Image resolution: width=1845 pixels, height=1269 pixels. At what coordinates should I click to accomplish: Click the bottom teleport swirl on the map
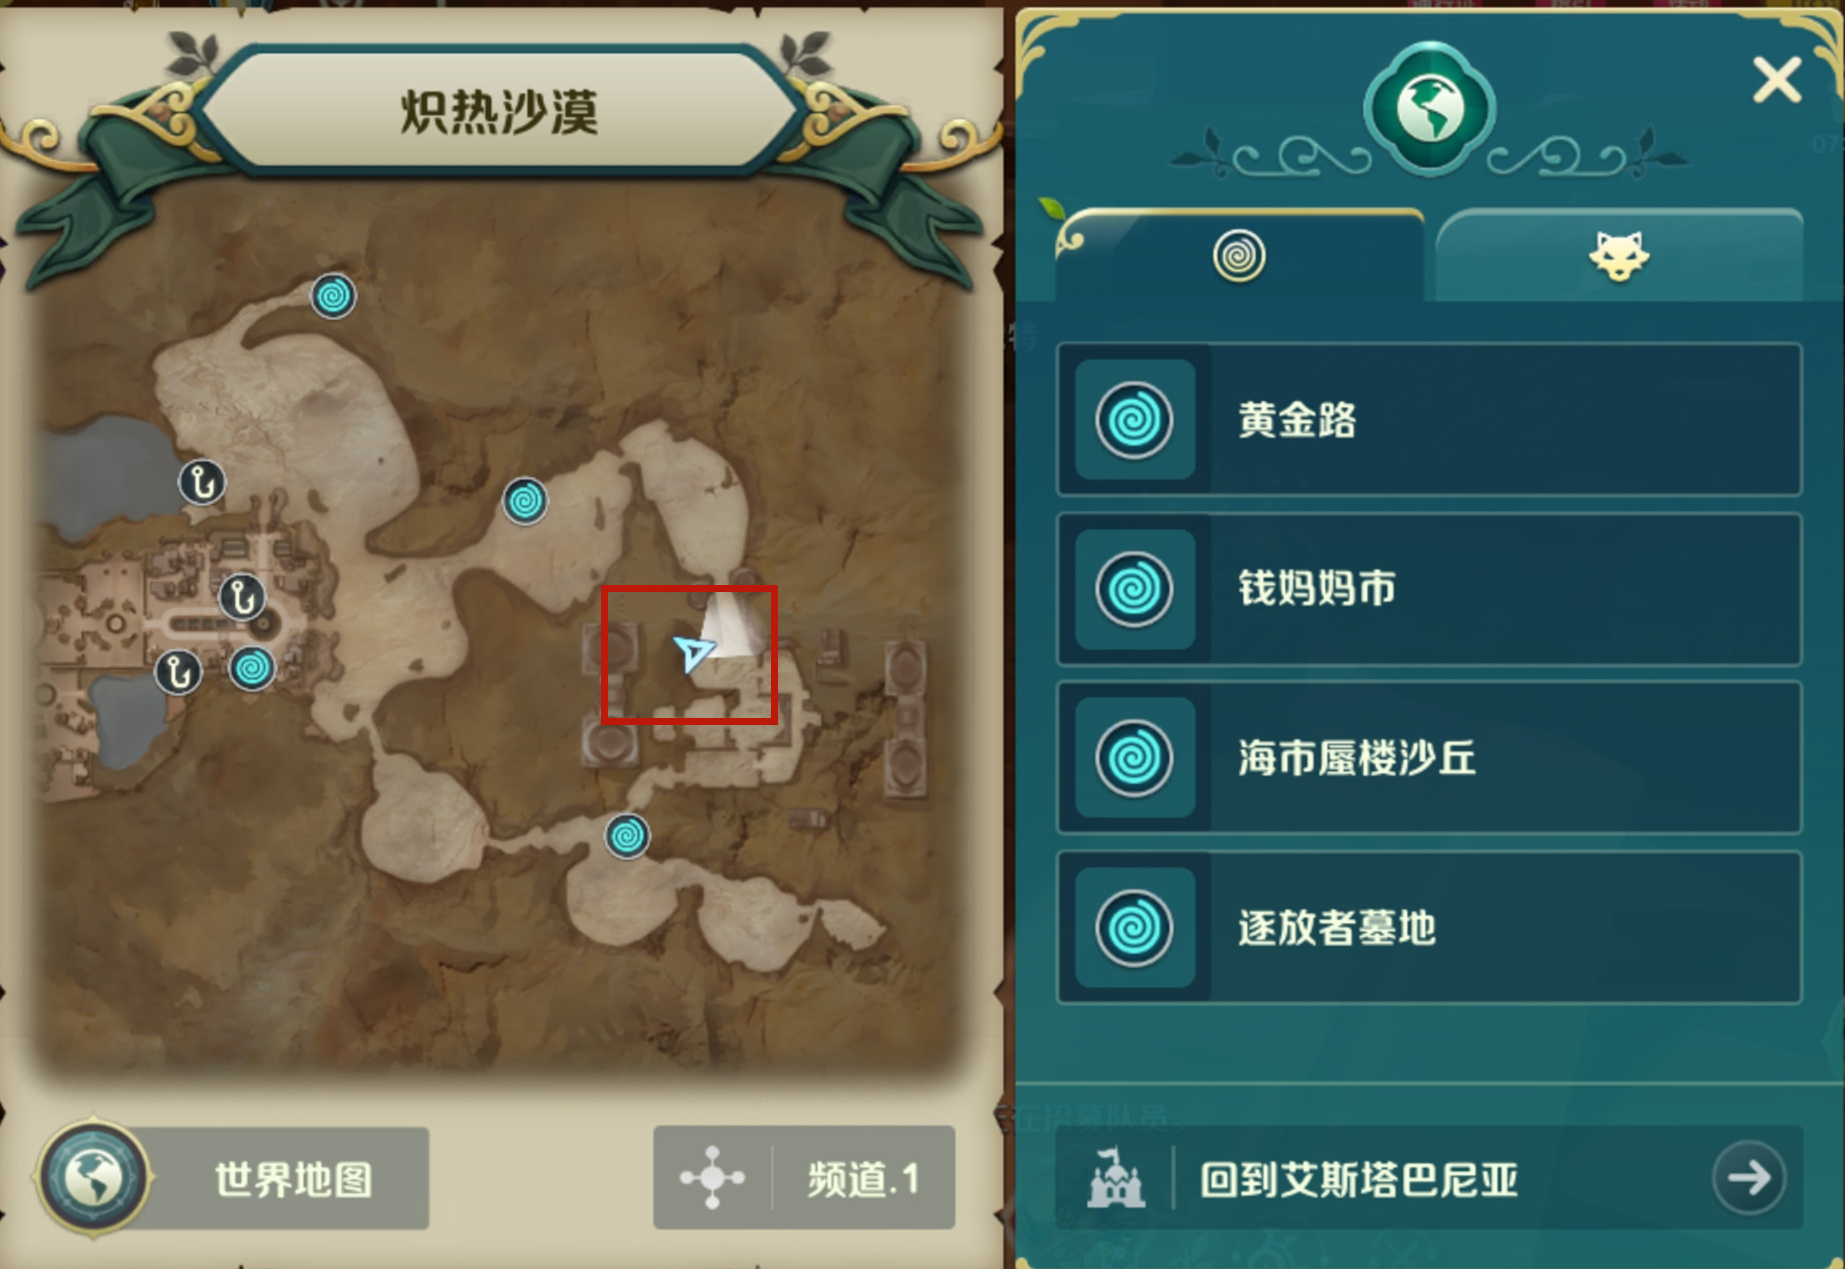[x=627, y=836]
